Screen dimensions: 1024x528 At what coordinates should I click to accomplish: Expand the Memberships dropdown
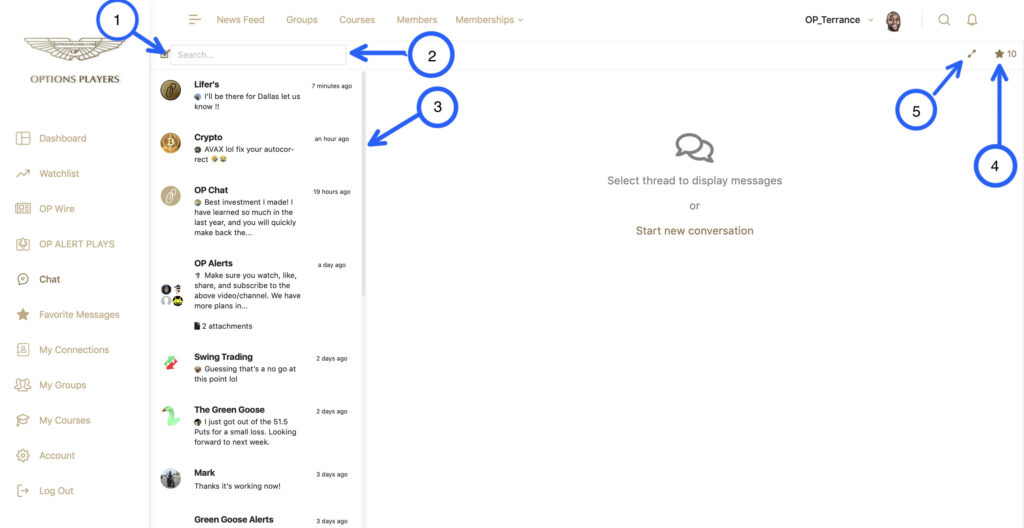pyautogui.click(x=489, y=20)
